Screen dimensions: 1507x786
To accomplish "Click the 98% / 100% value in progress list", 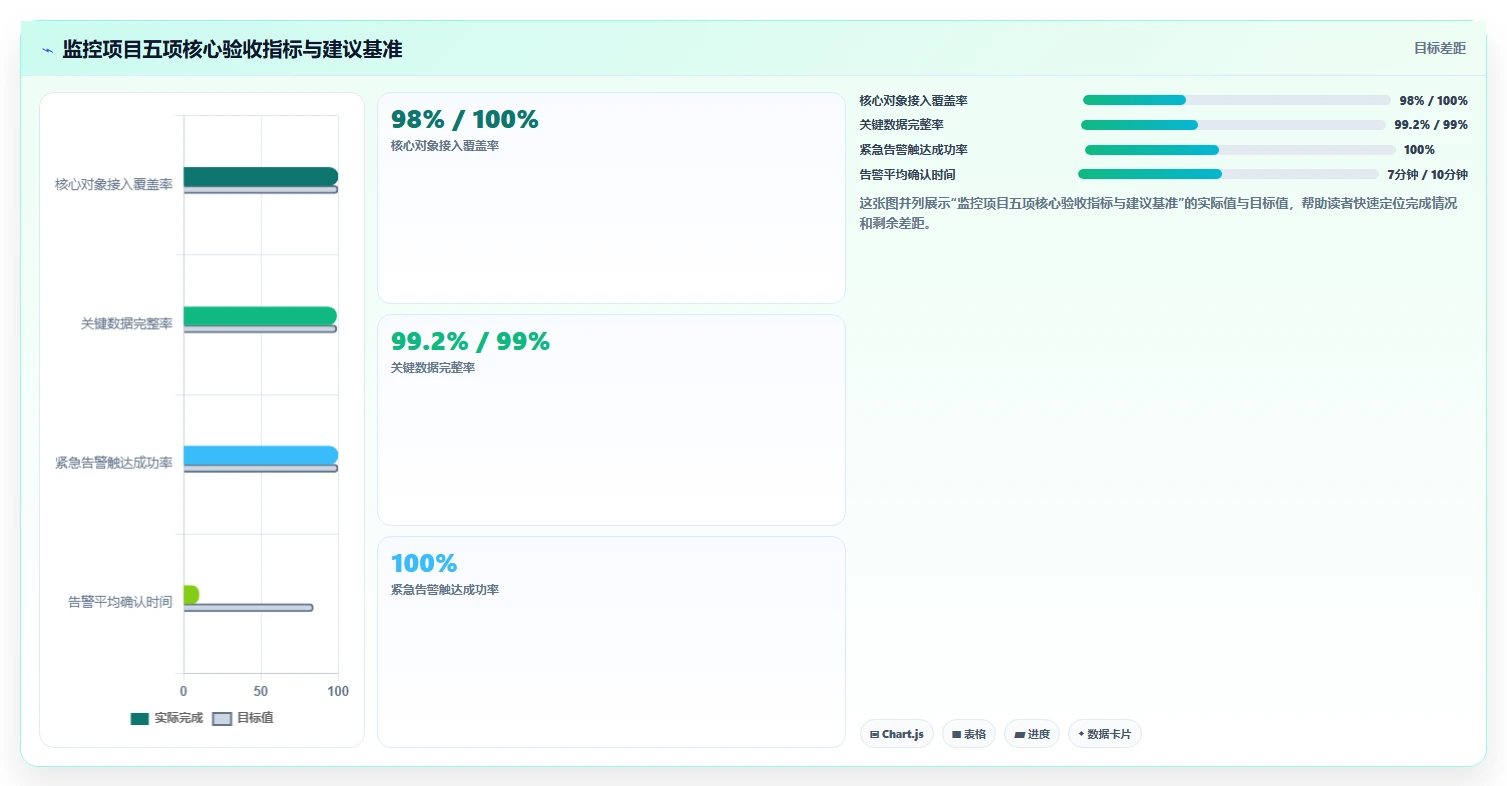I will click(x=1433, y=101).
